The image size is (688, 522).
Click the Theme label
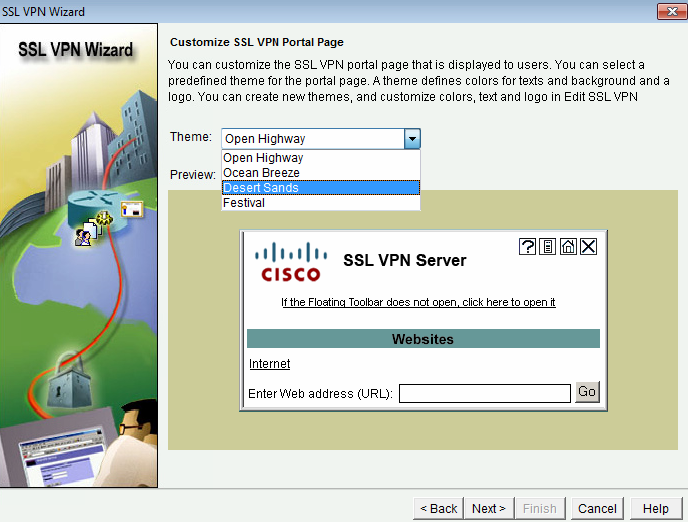[191, 137]
